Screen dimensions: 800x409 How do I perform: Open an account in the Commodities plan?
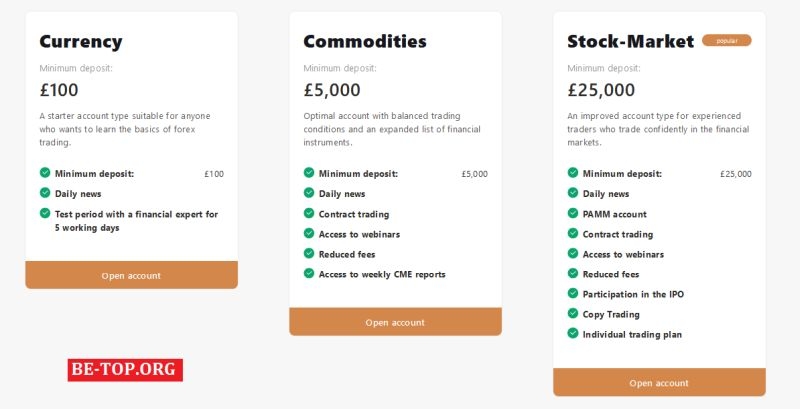tap(395, 322)
